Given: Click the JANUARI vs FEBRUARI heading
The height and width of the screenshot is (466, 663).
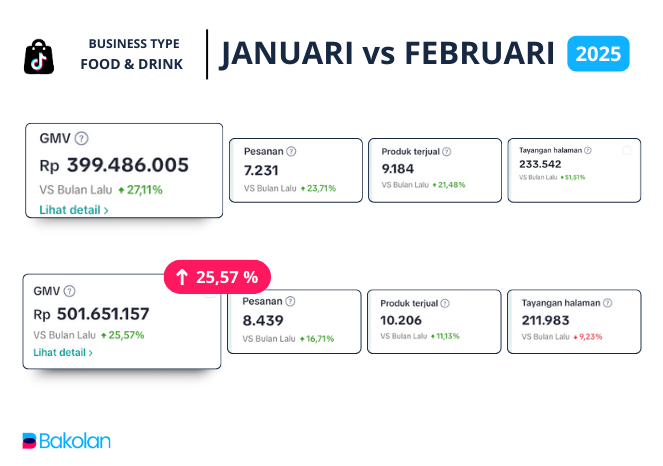Looking at the screenshot, I should pos(387,54).
